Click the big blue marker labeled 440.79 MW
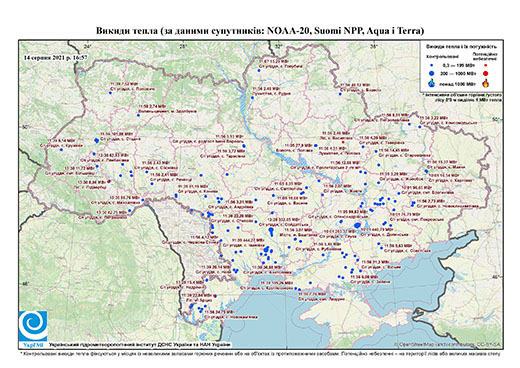This screenshot has height=368, width=520. [x=357, y=226]
